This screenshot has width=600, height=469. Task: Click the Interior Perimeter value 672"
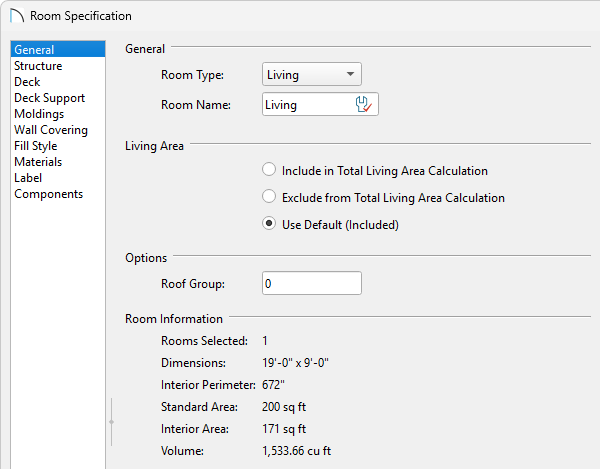coord(273,384)
